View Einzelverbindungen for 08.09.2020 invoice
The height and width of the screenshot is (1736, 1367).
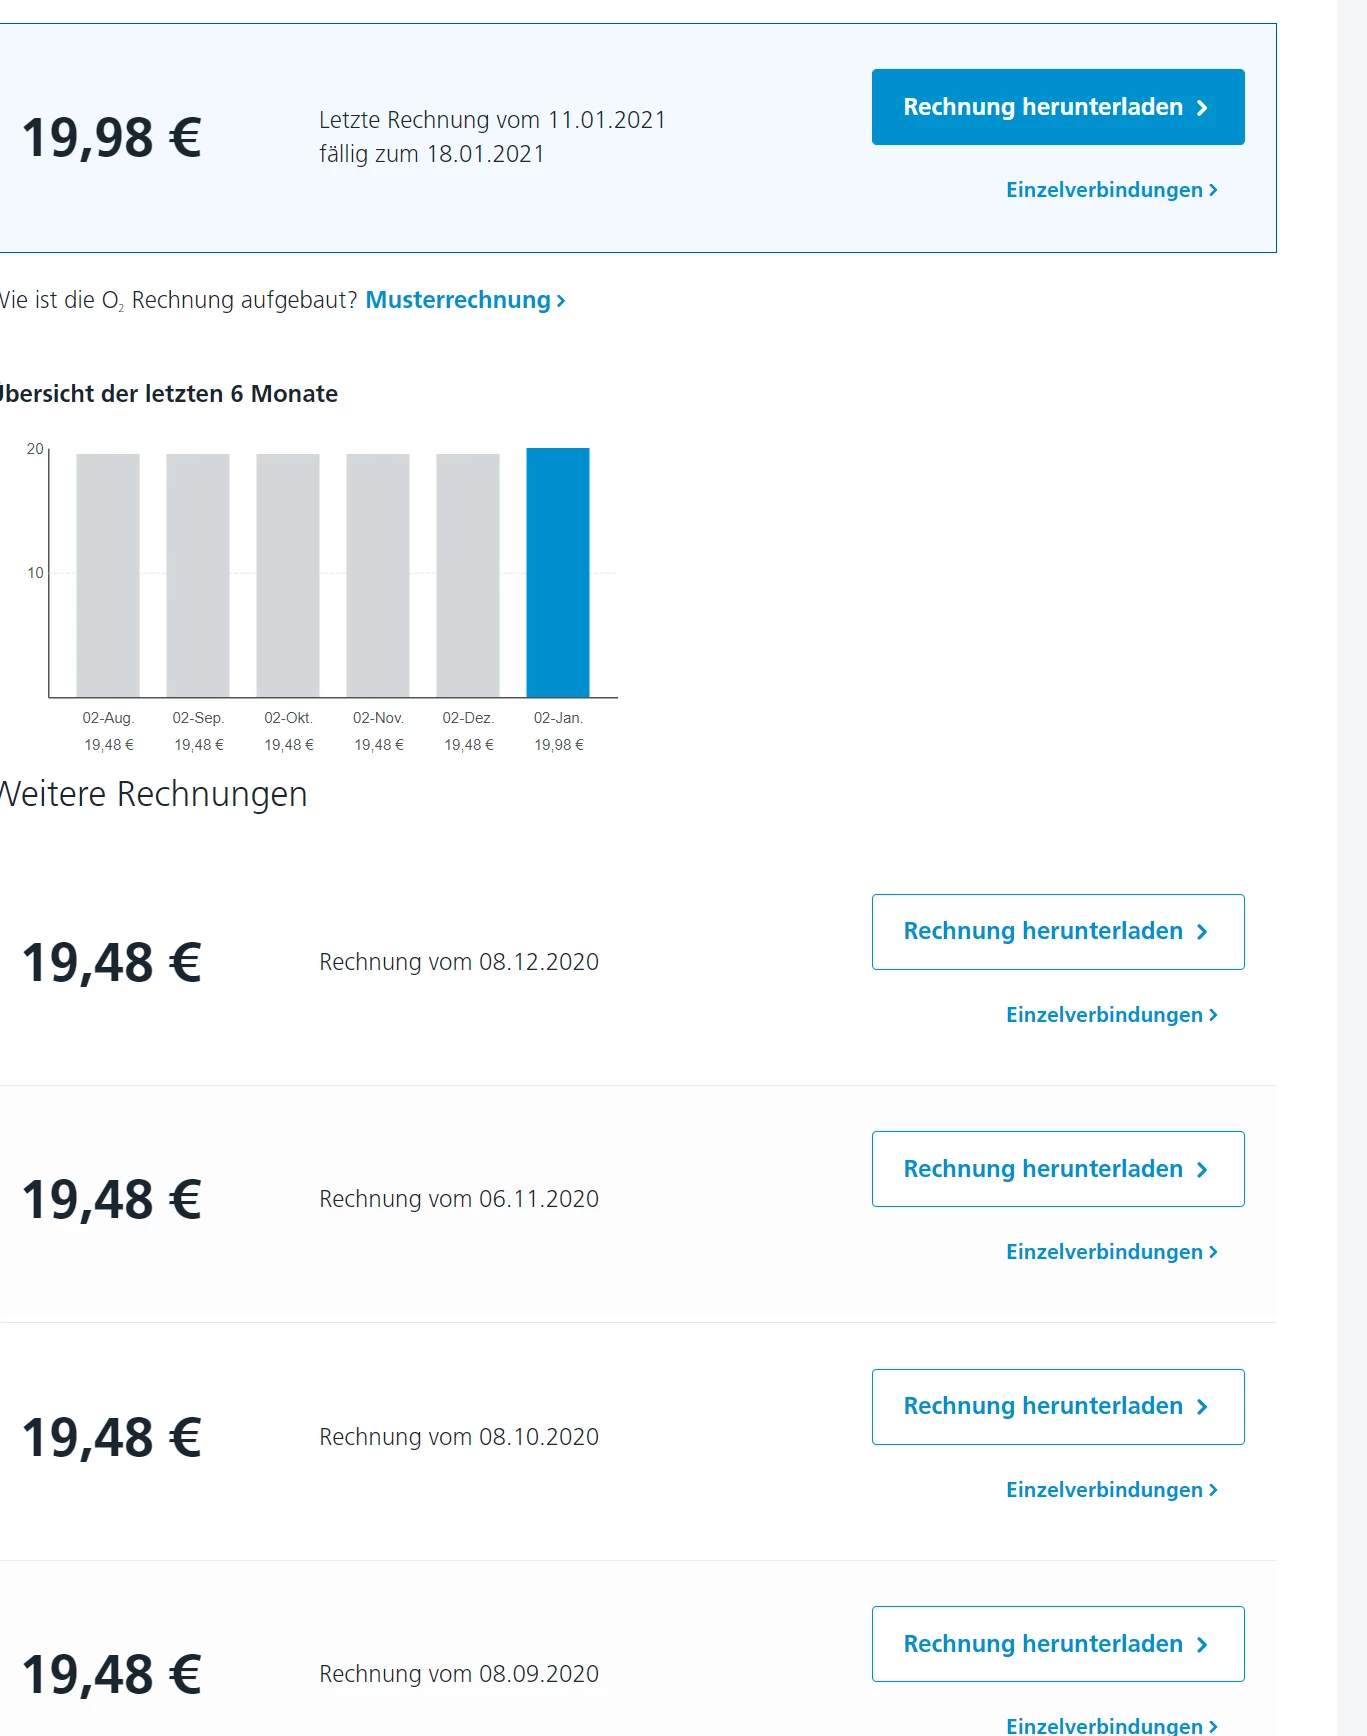tap(1111, 1725)
